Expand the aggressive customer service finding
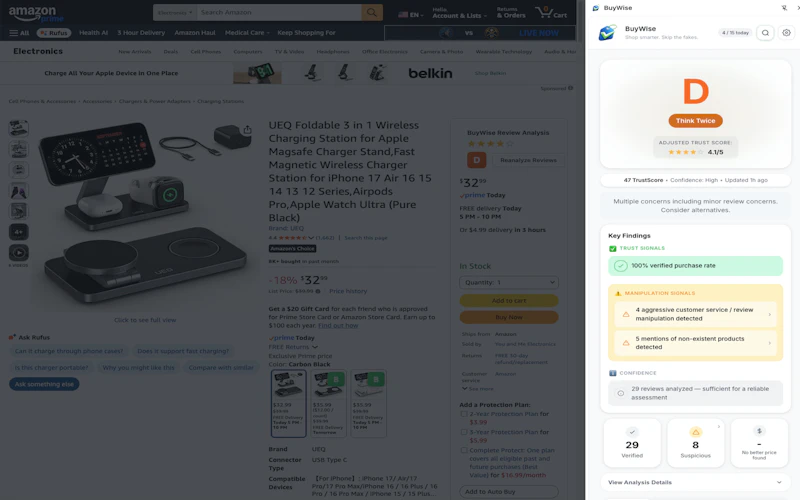Viewport: 800px width, 500px height. click(x=695, y=314)
